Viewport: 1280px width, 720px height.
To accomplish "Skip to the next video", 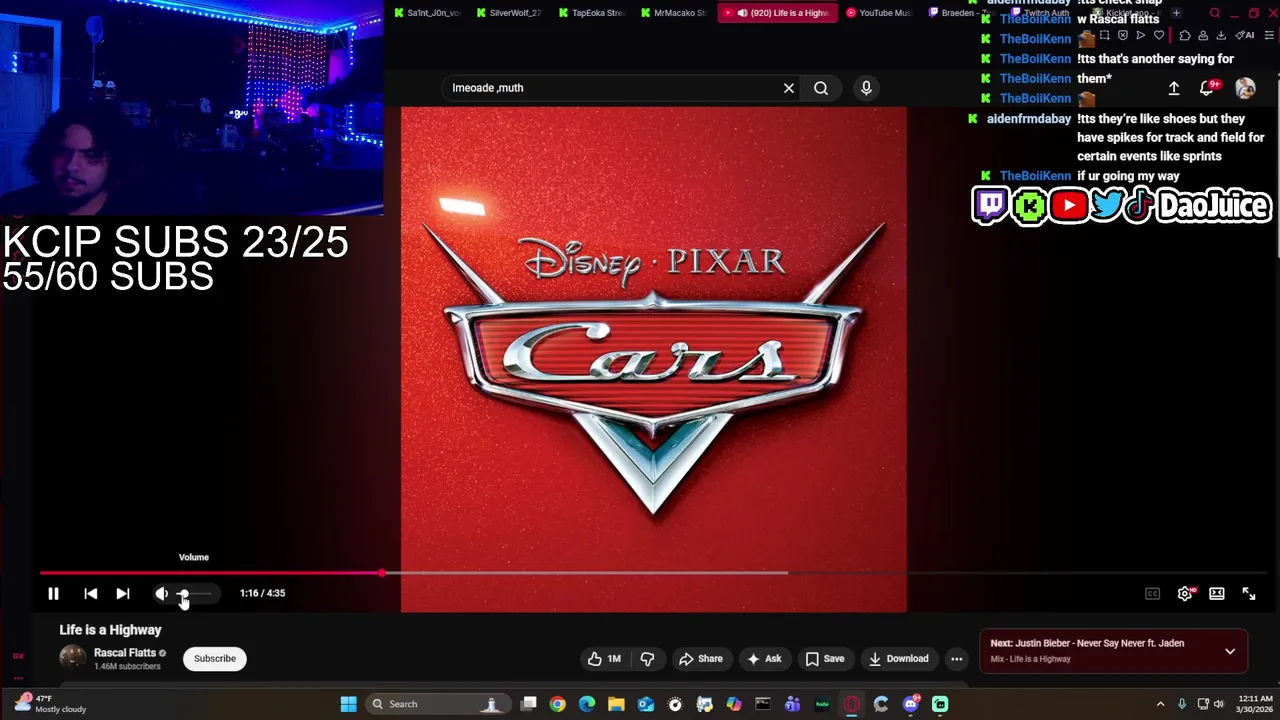I will click(122, 593).
